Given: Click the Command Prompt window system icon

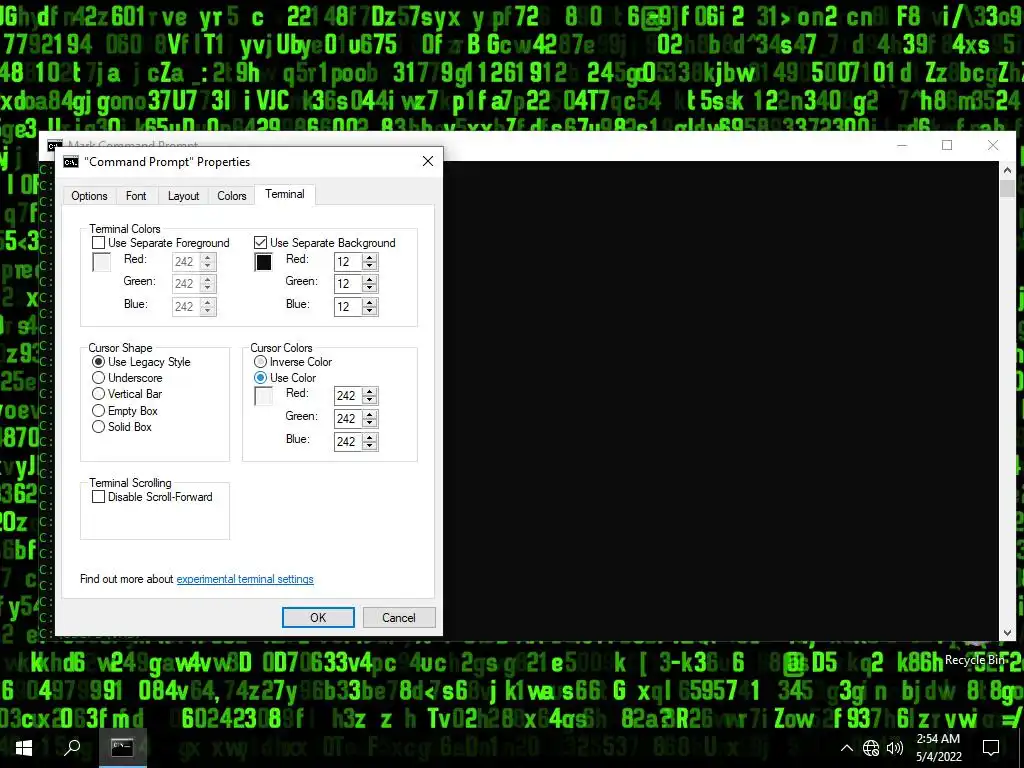Looking at the screenshot, I should [56, 145].
